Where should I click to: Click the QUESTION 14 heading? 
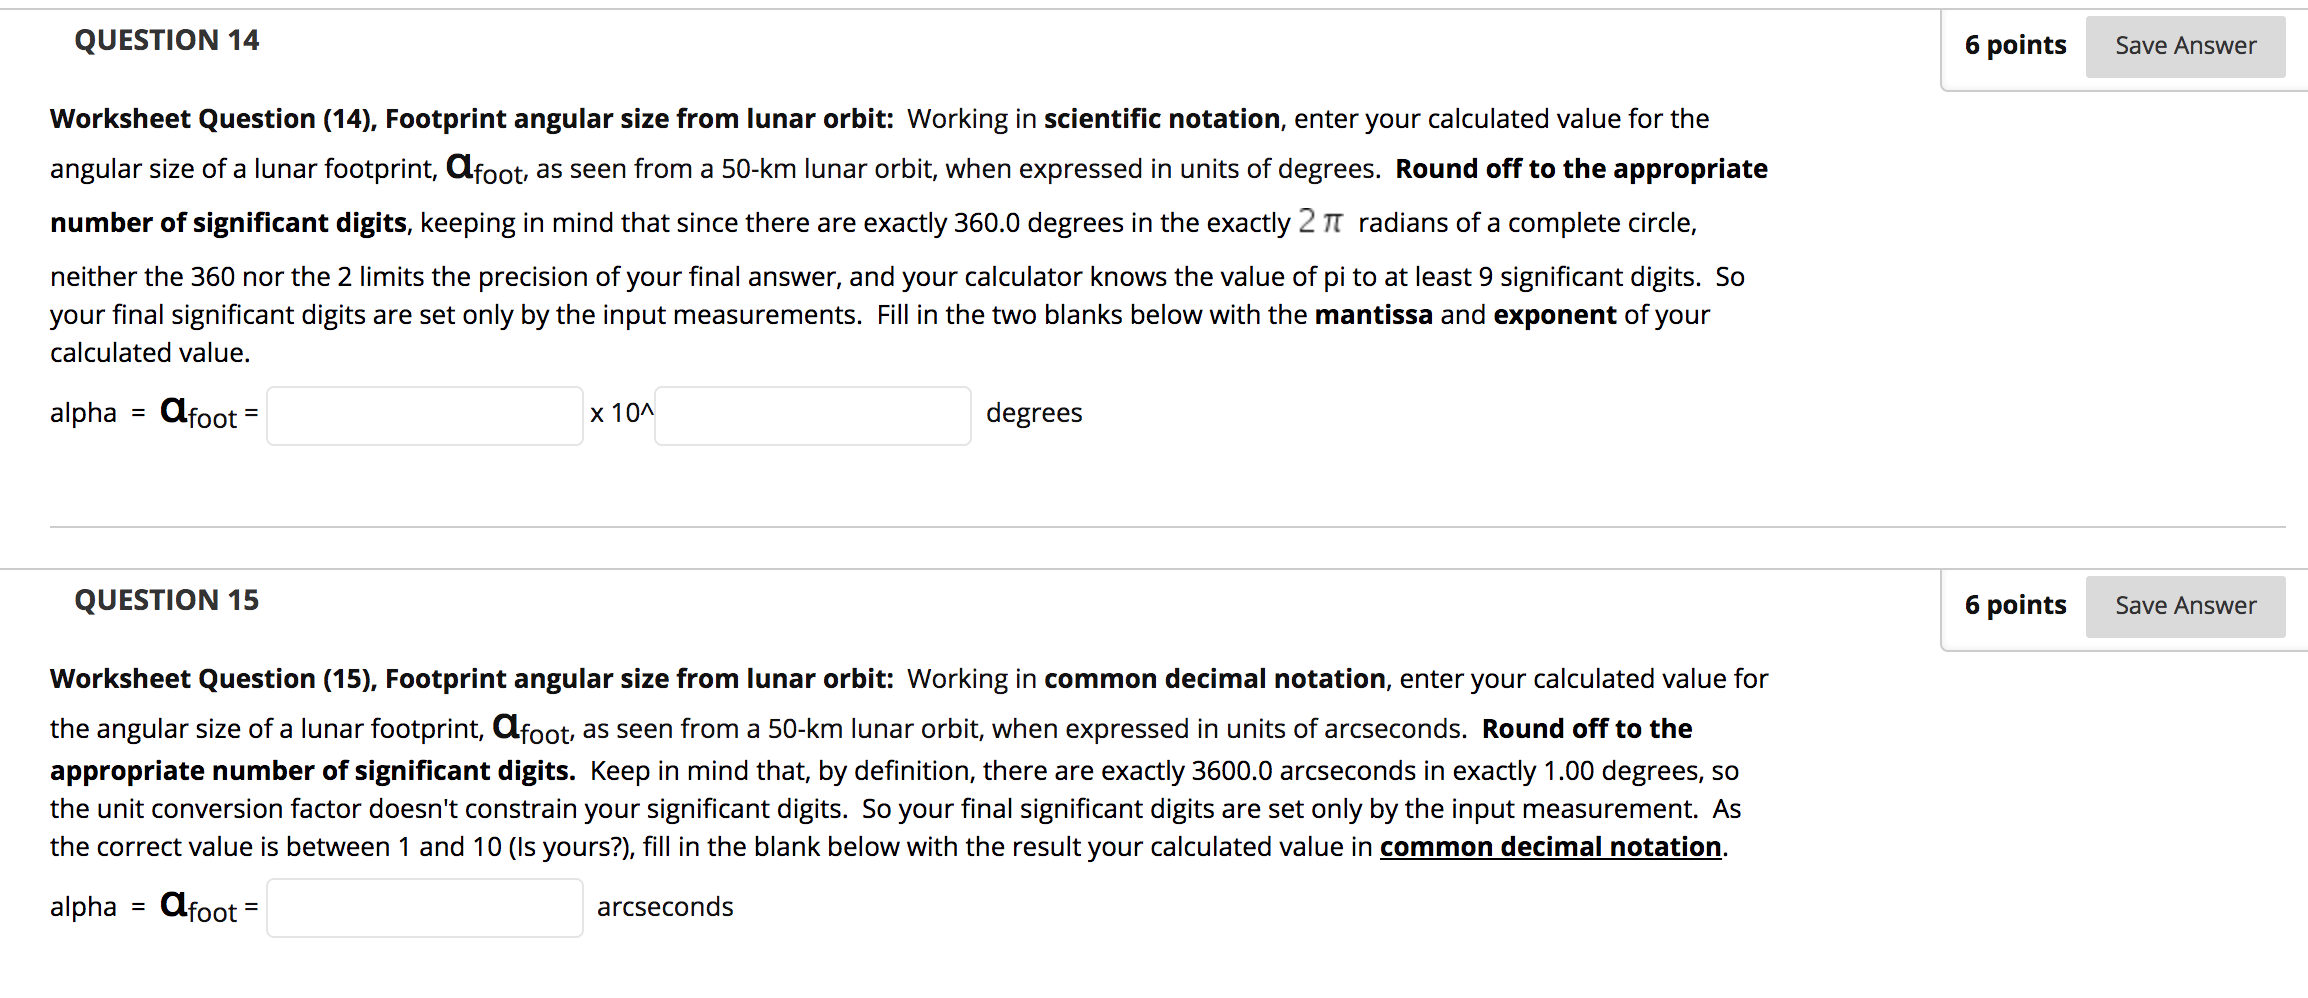pos(166,40)
